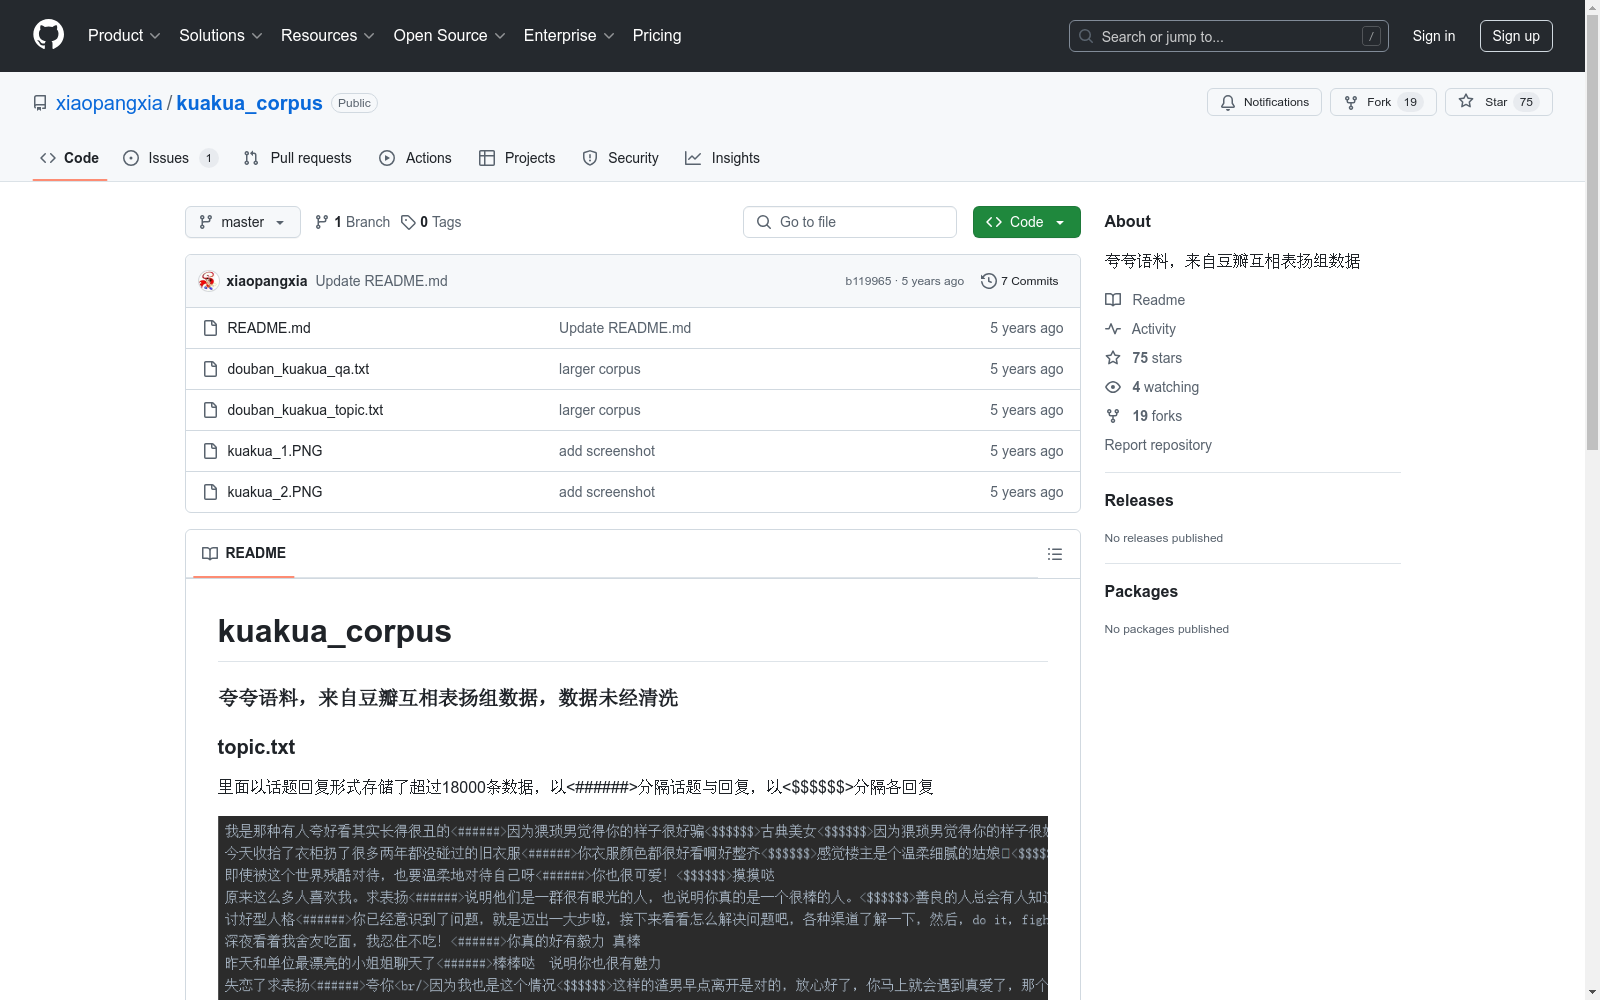Open 'add screenshot' commit for kuakua_1.PNG
Image resolution: width=1600 pixels, height=1000 pixels.
tap(607, 451)
